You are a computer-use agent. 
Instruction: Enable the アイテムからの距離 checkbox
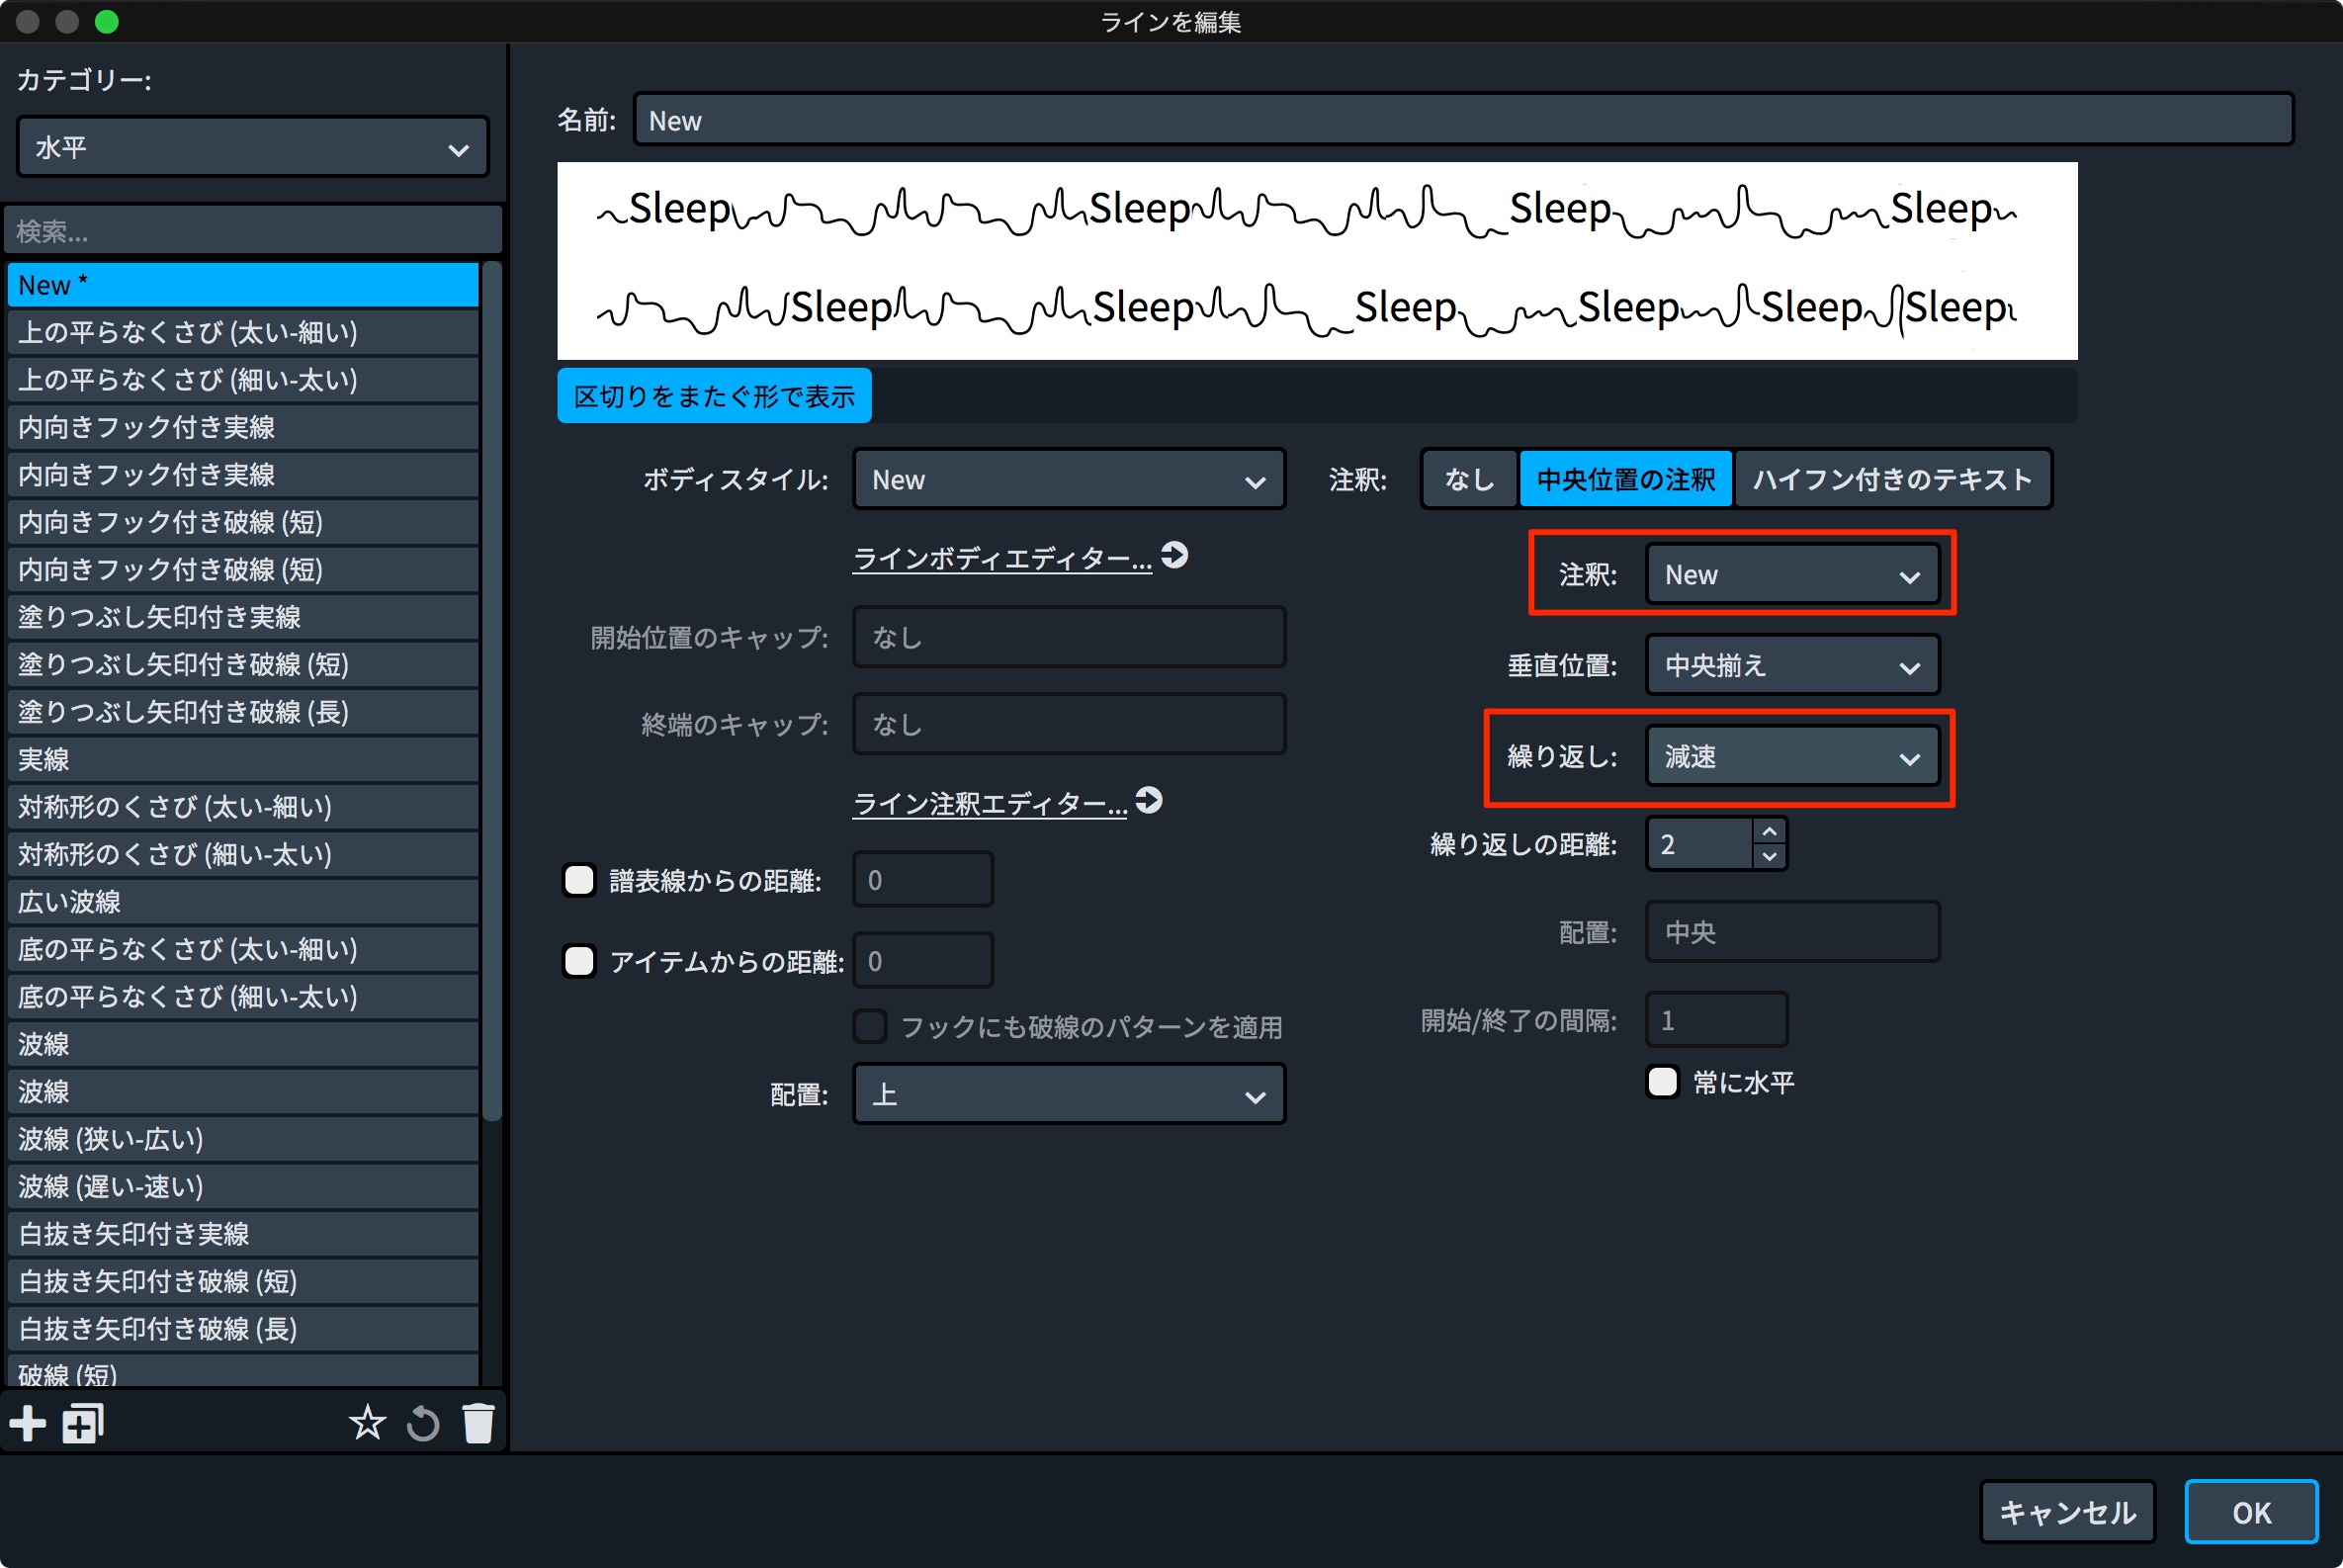tap(579, 961)
